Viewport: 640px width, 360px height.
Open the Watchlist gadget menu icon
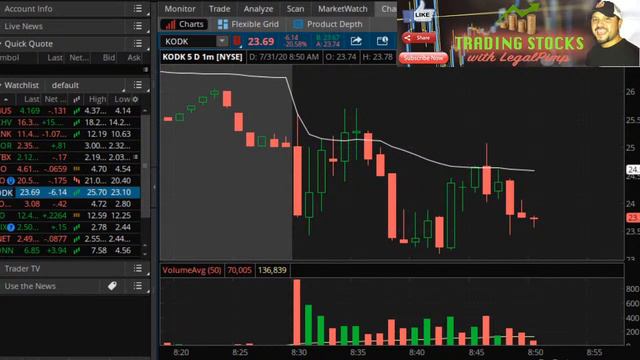tap(138, 85)
